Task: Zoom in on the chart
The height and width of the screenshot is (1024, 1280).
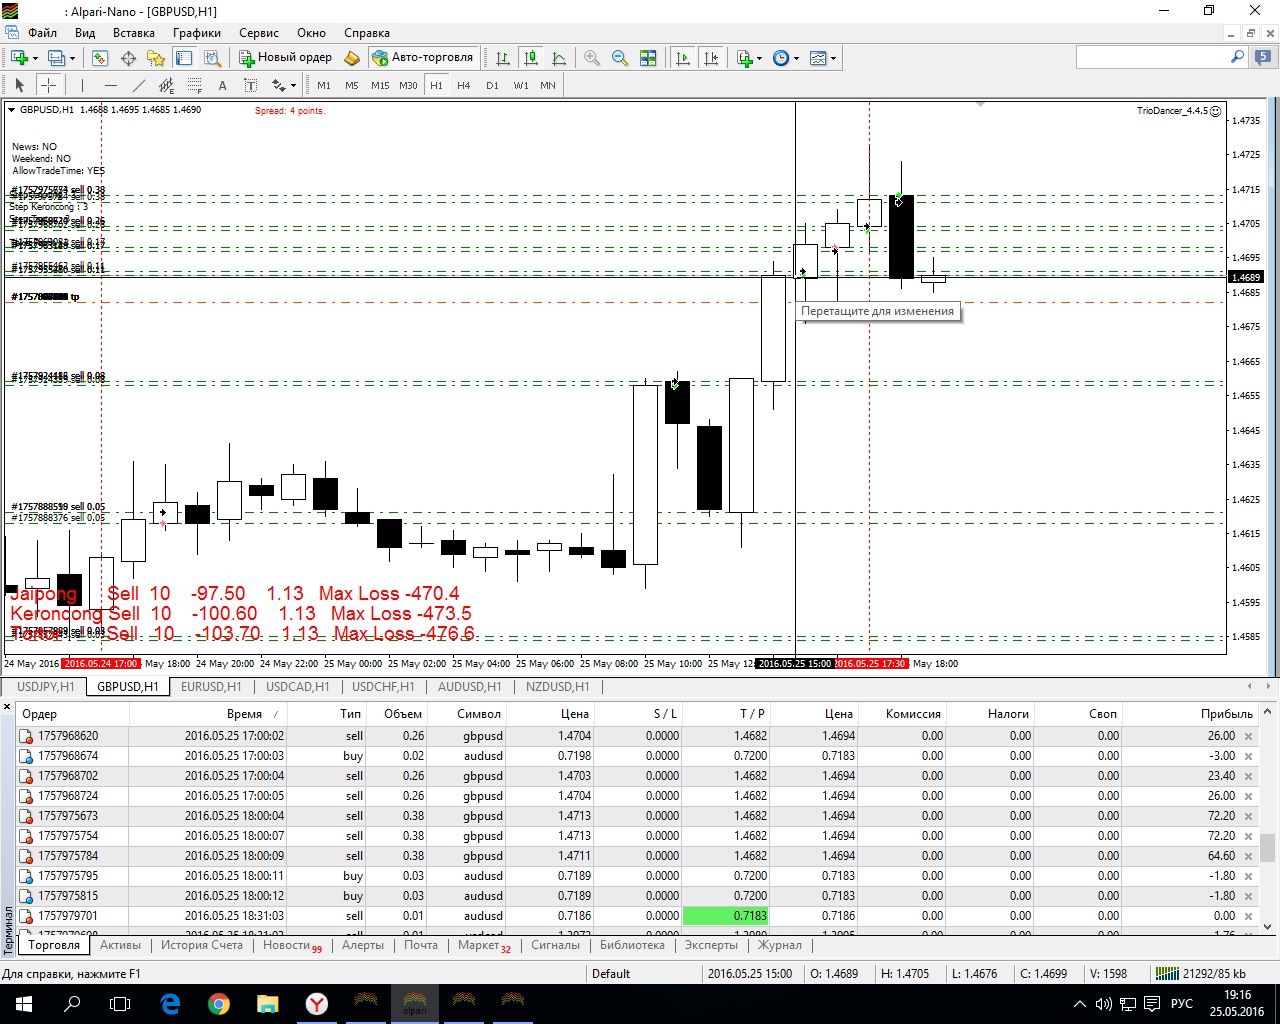Action: point(592,58)
